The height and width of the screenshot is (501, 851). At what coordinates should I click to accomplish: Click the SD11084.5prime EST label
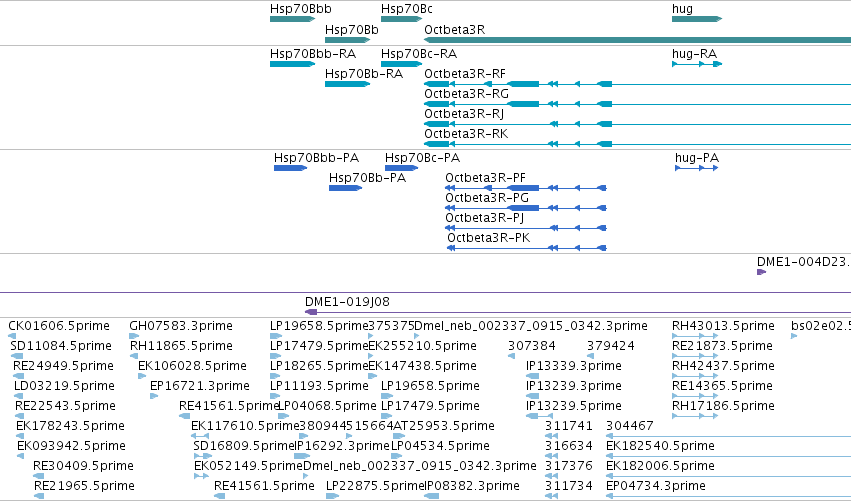[61, 346]
